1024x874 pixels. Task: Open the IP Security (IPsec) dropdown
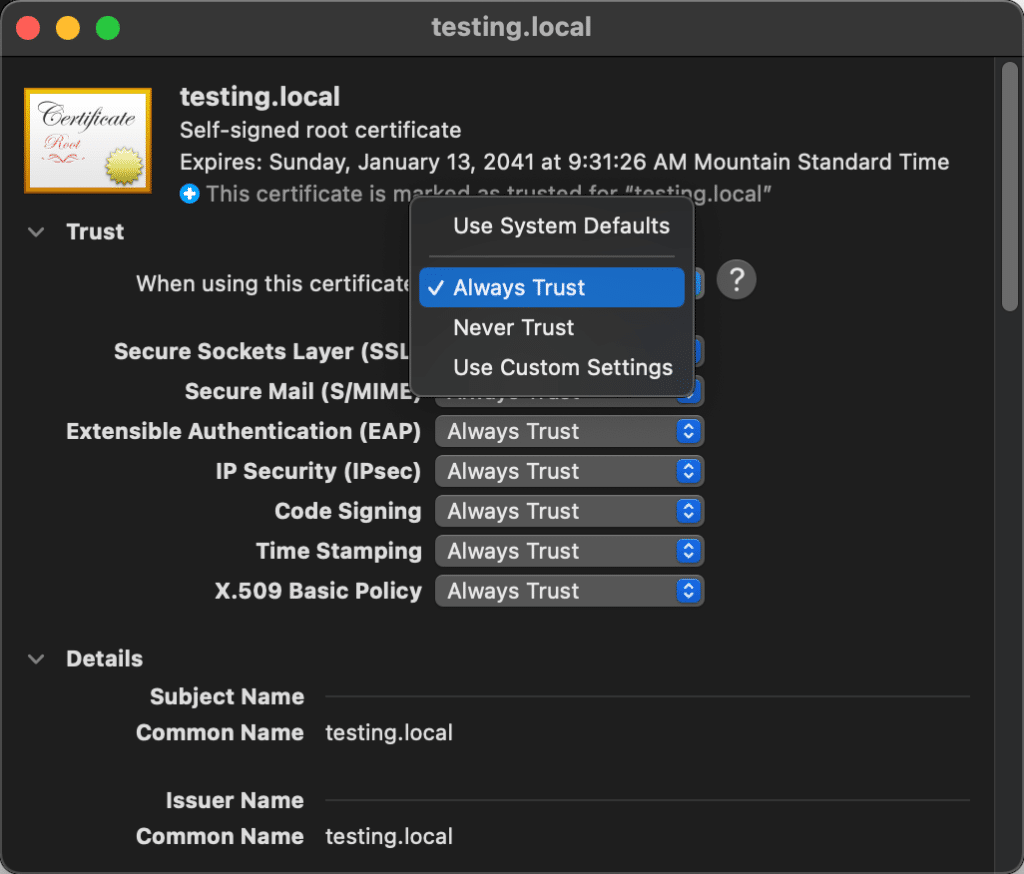pyautogui.click(x=569, y=472)
